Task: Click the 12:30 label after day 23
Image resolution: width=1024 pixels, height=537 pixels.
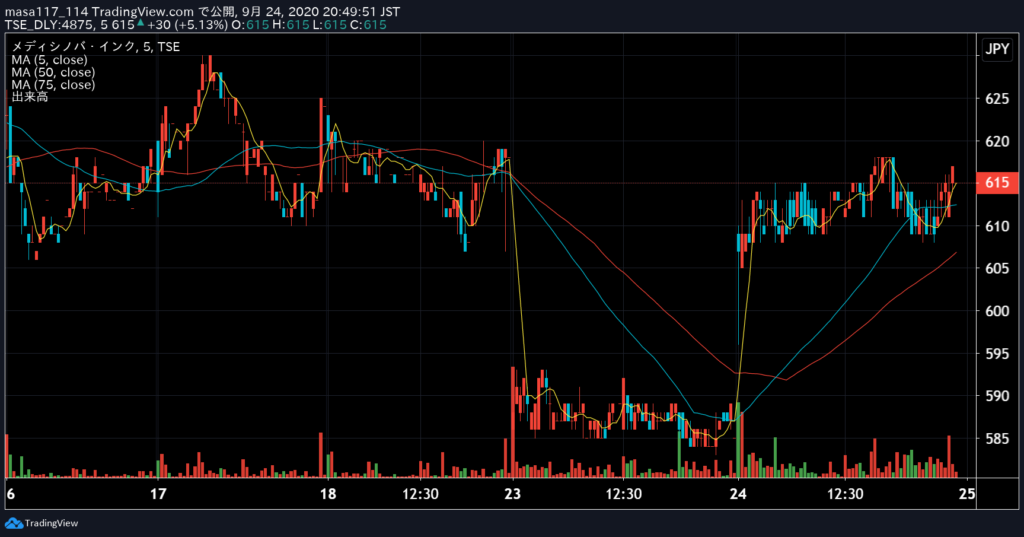Action: click(624, 494)
